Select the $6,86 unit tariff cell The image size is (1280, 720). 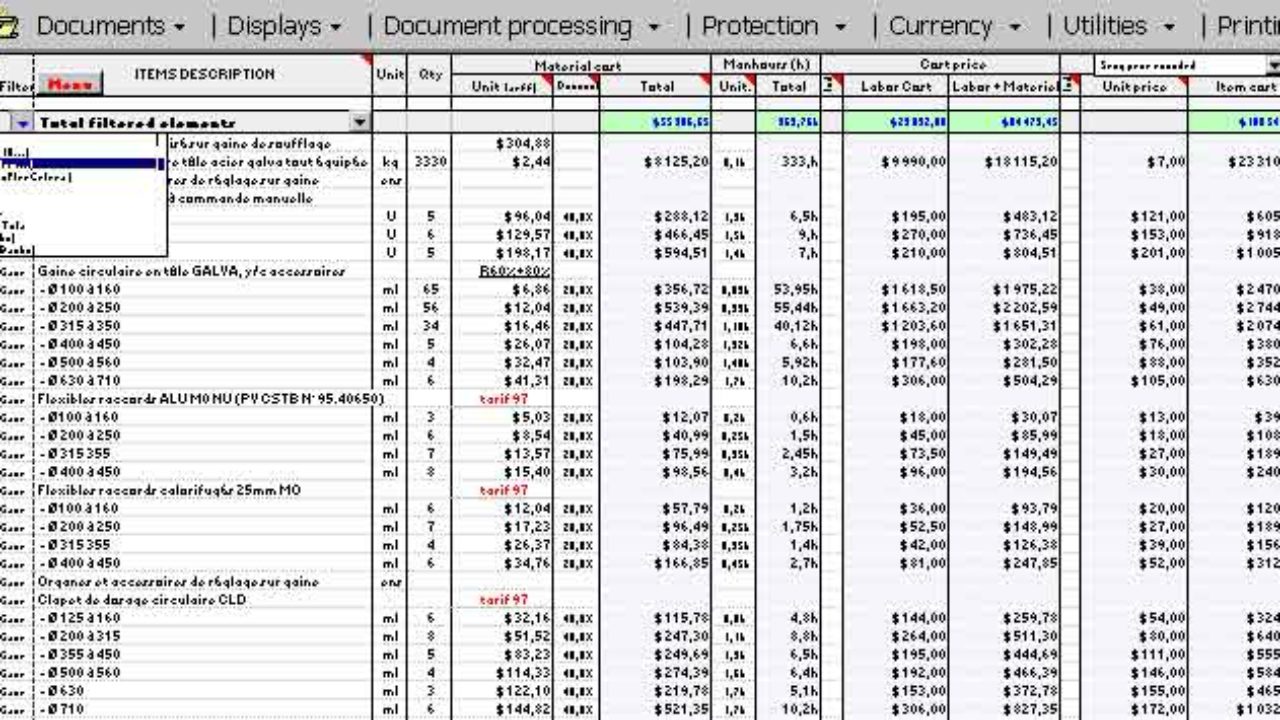[502, 290]
